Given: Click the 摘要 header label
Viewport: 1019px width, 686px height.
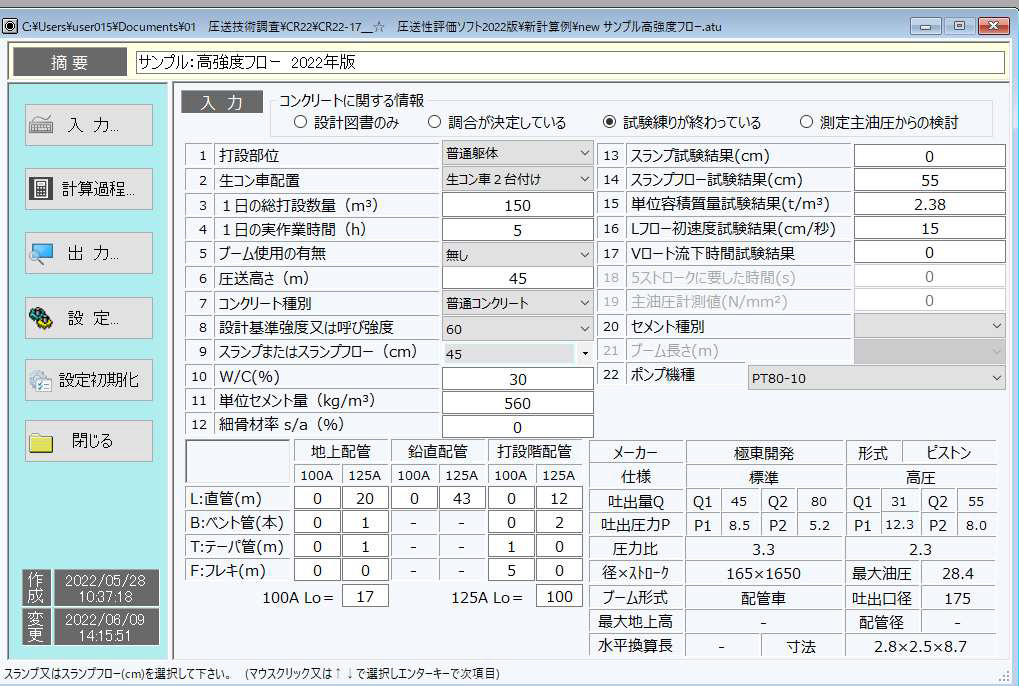Looking at the screenshot, I should pyautogui.click(x=70, y=62).
